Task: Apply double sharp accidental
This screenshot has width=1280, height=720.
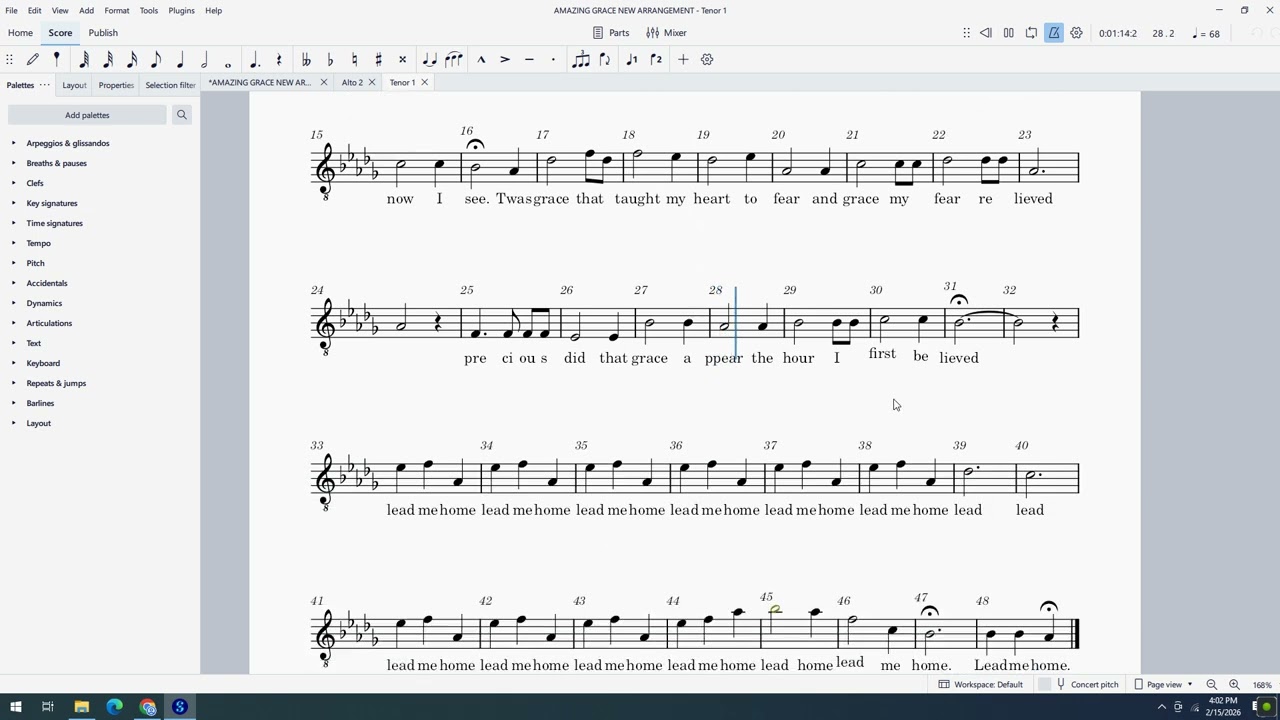Action: [x=402, y=60]
